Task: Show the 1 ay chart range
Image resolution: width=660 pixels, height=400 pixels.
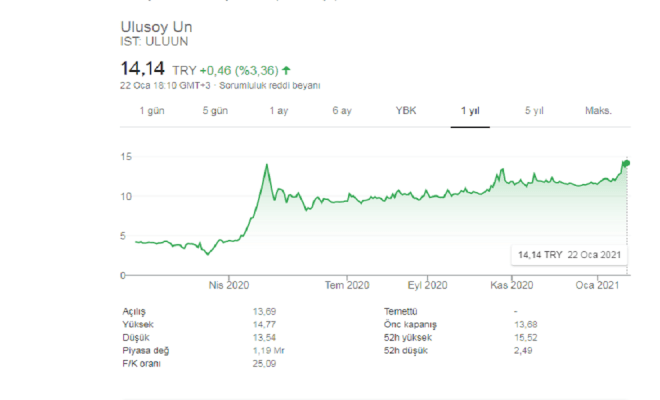Action: click(279, 110)
